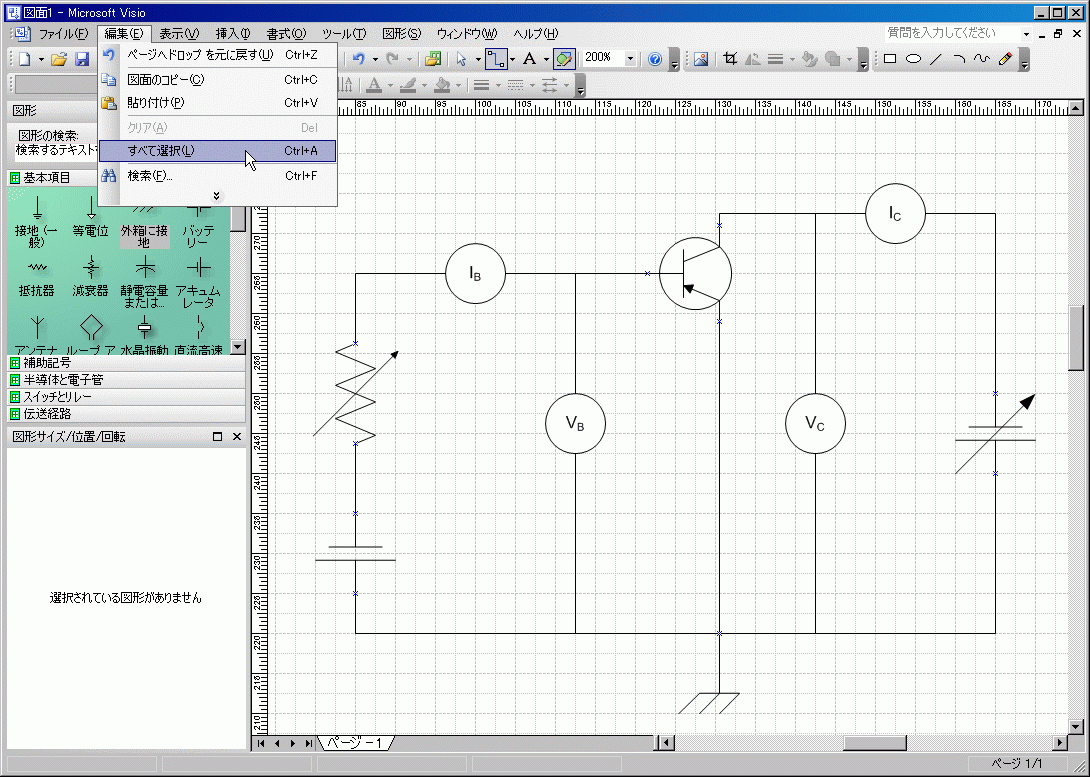Select the Connector tool in toolbar
1090x777 pixels.
[x=495, y=59]
